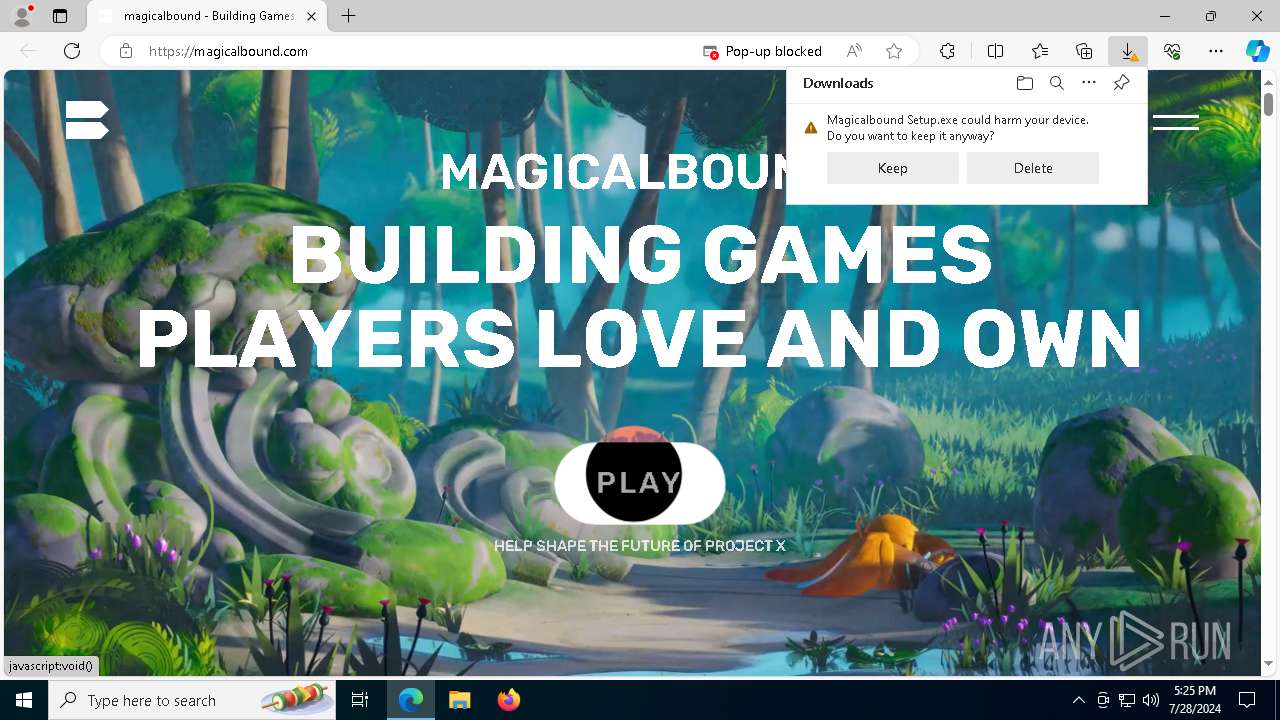Search downloads with magnifier icon

[x=1056, y=83]
